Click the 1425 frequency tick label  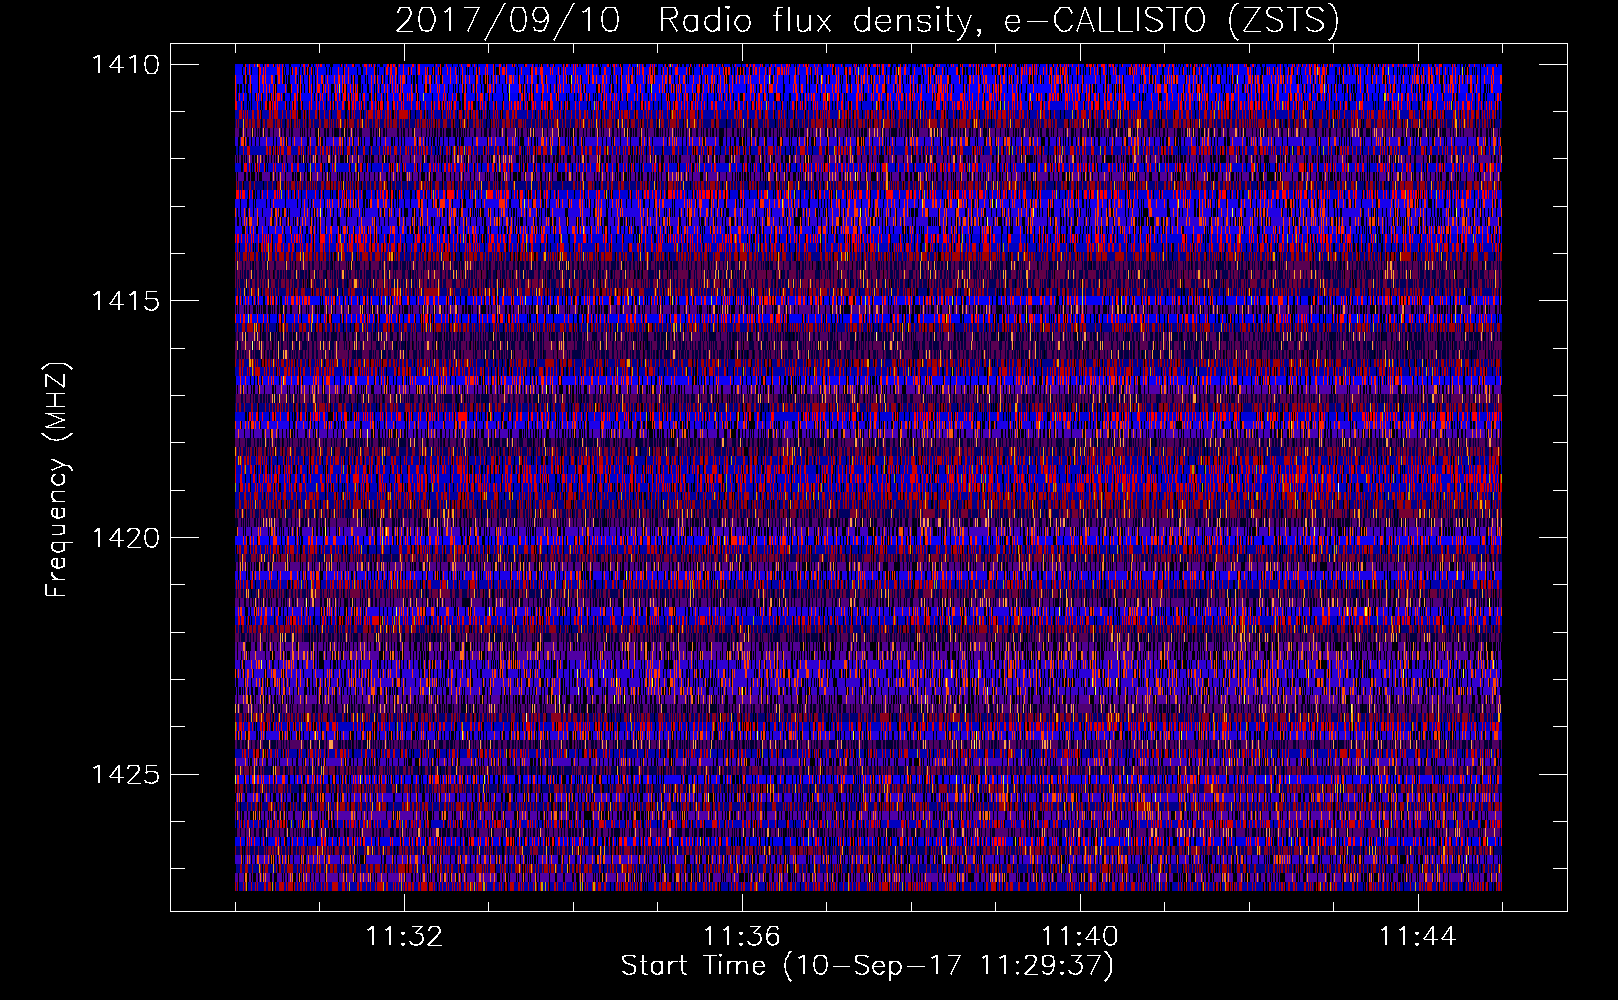pos(125,774)
